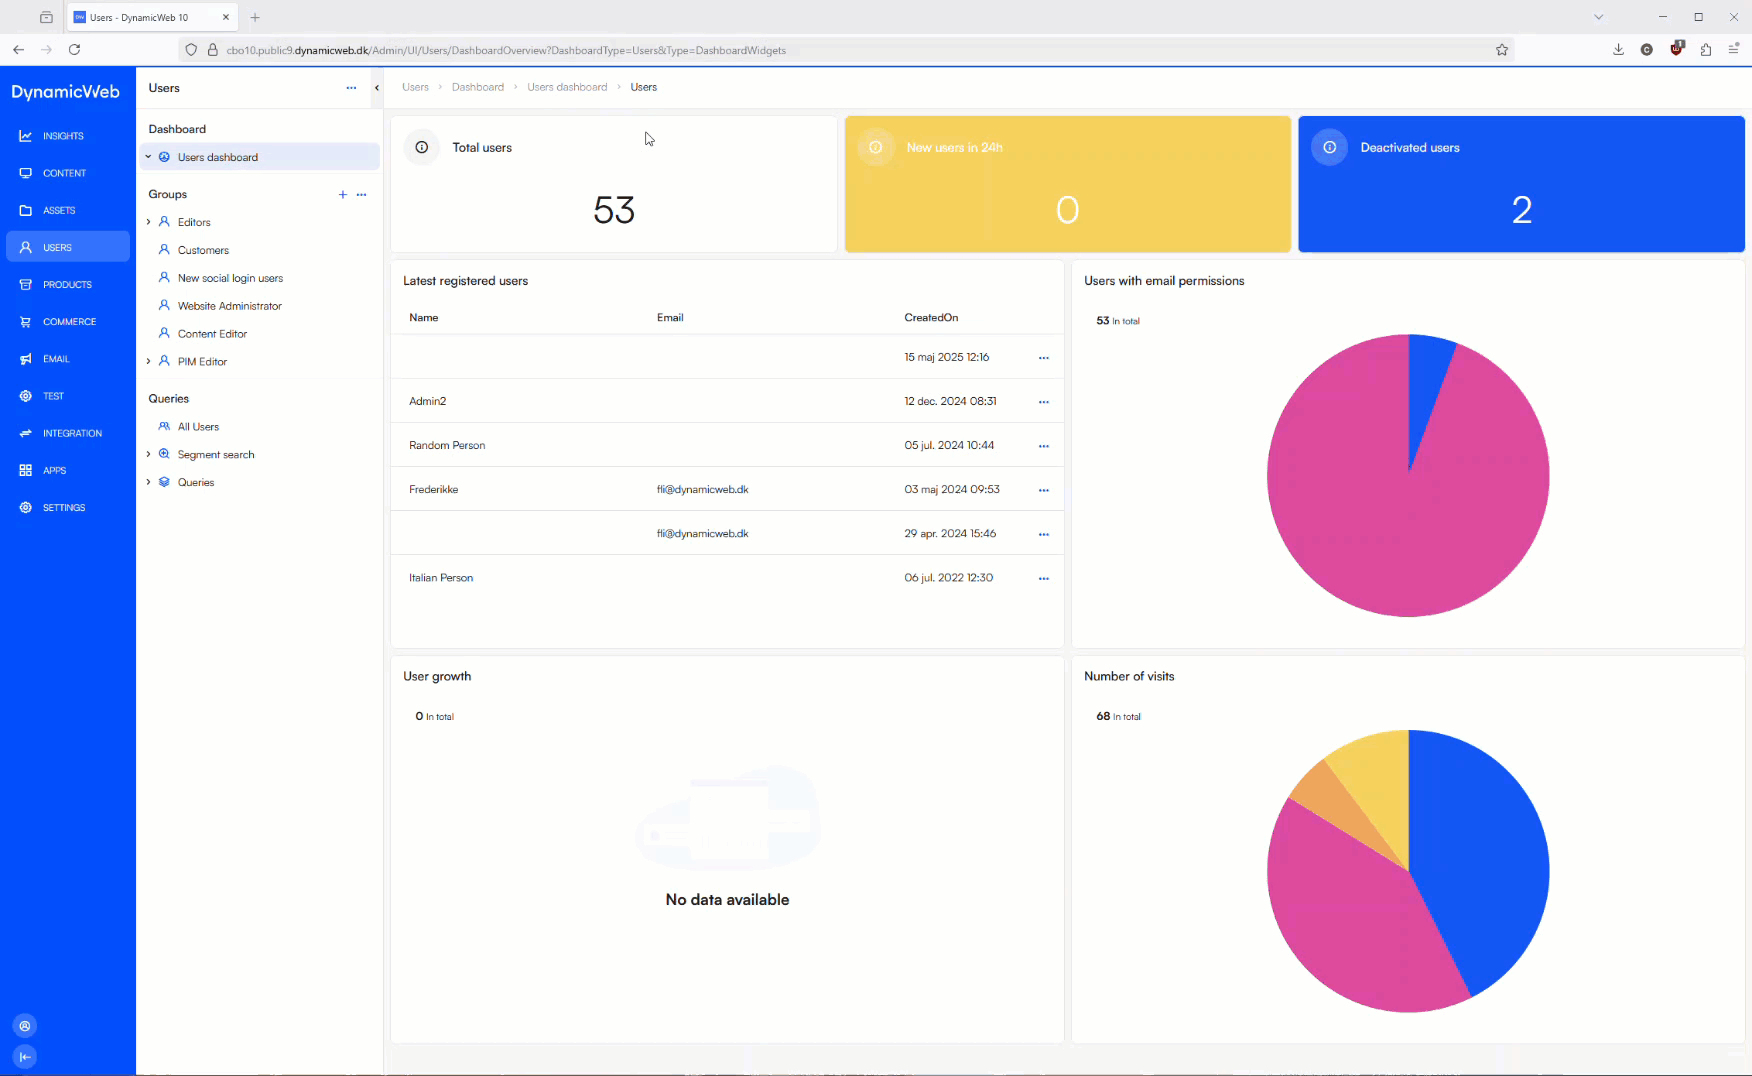
Task: Open the Products section in sidebar
Action: pos(66,284)
